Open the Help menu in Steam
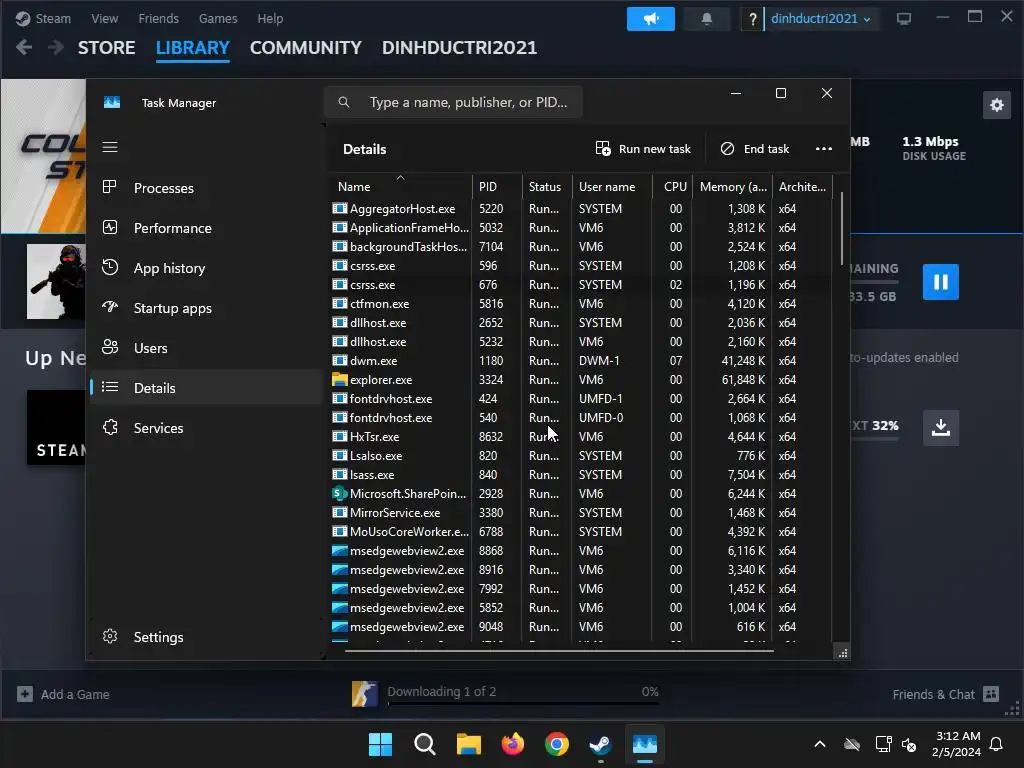This screenshot has width=1024, height=768. 270,18
